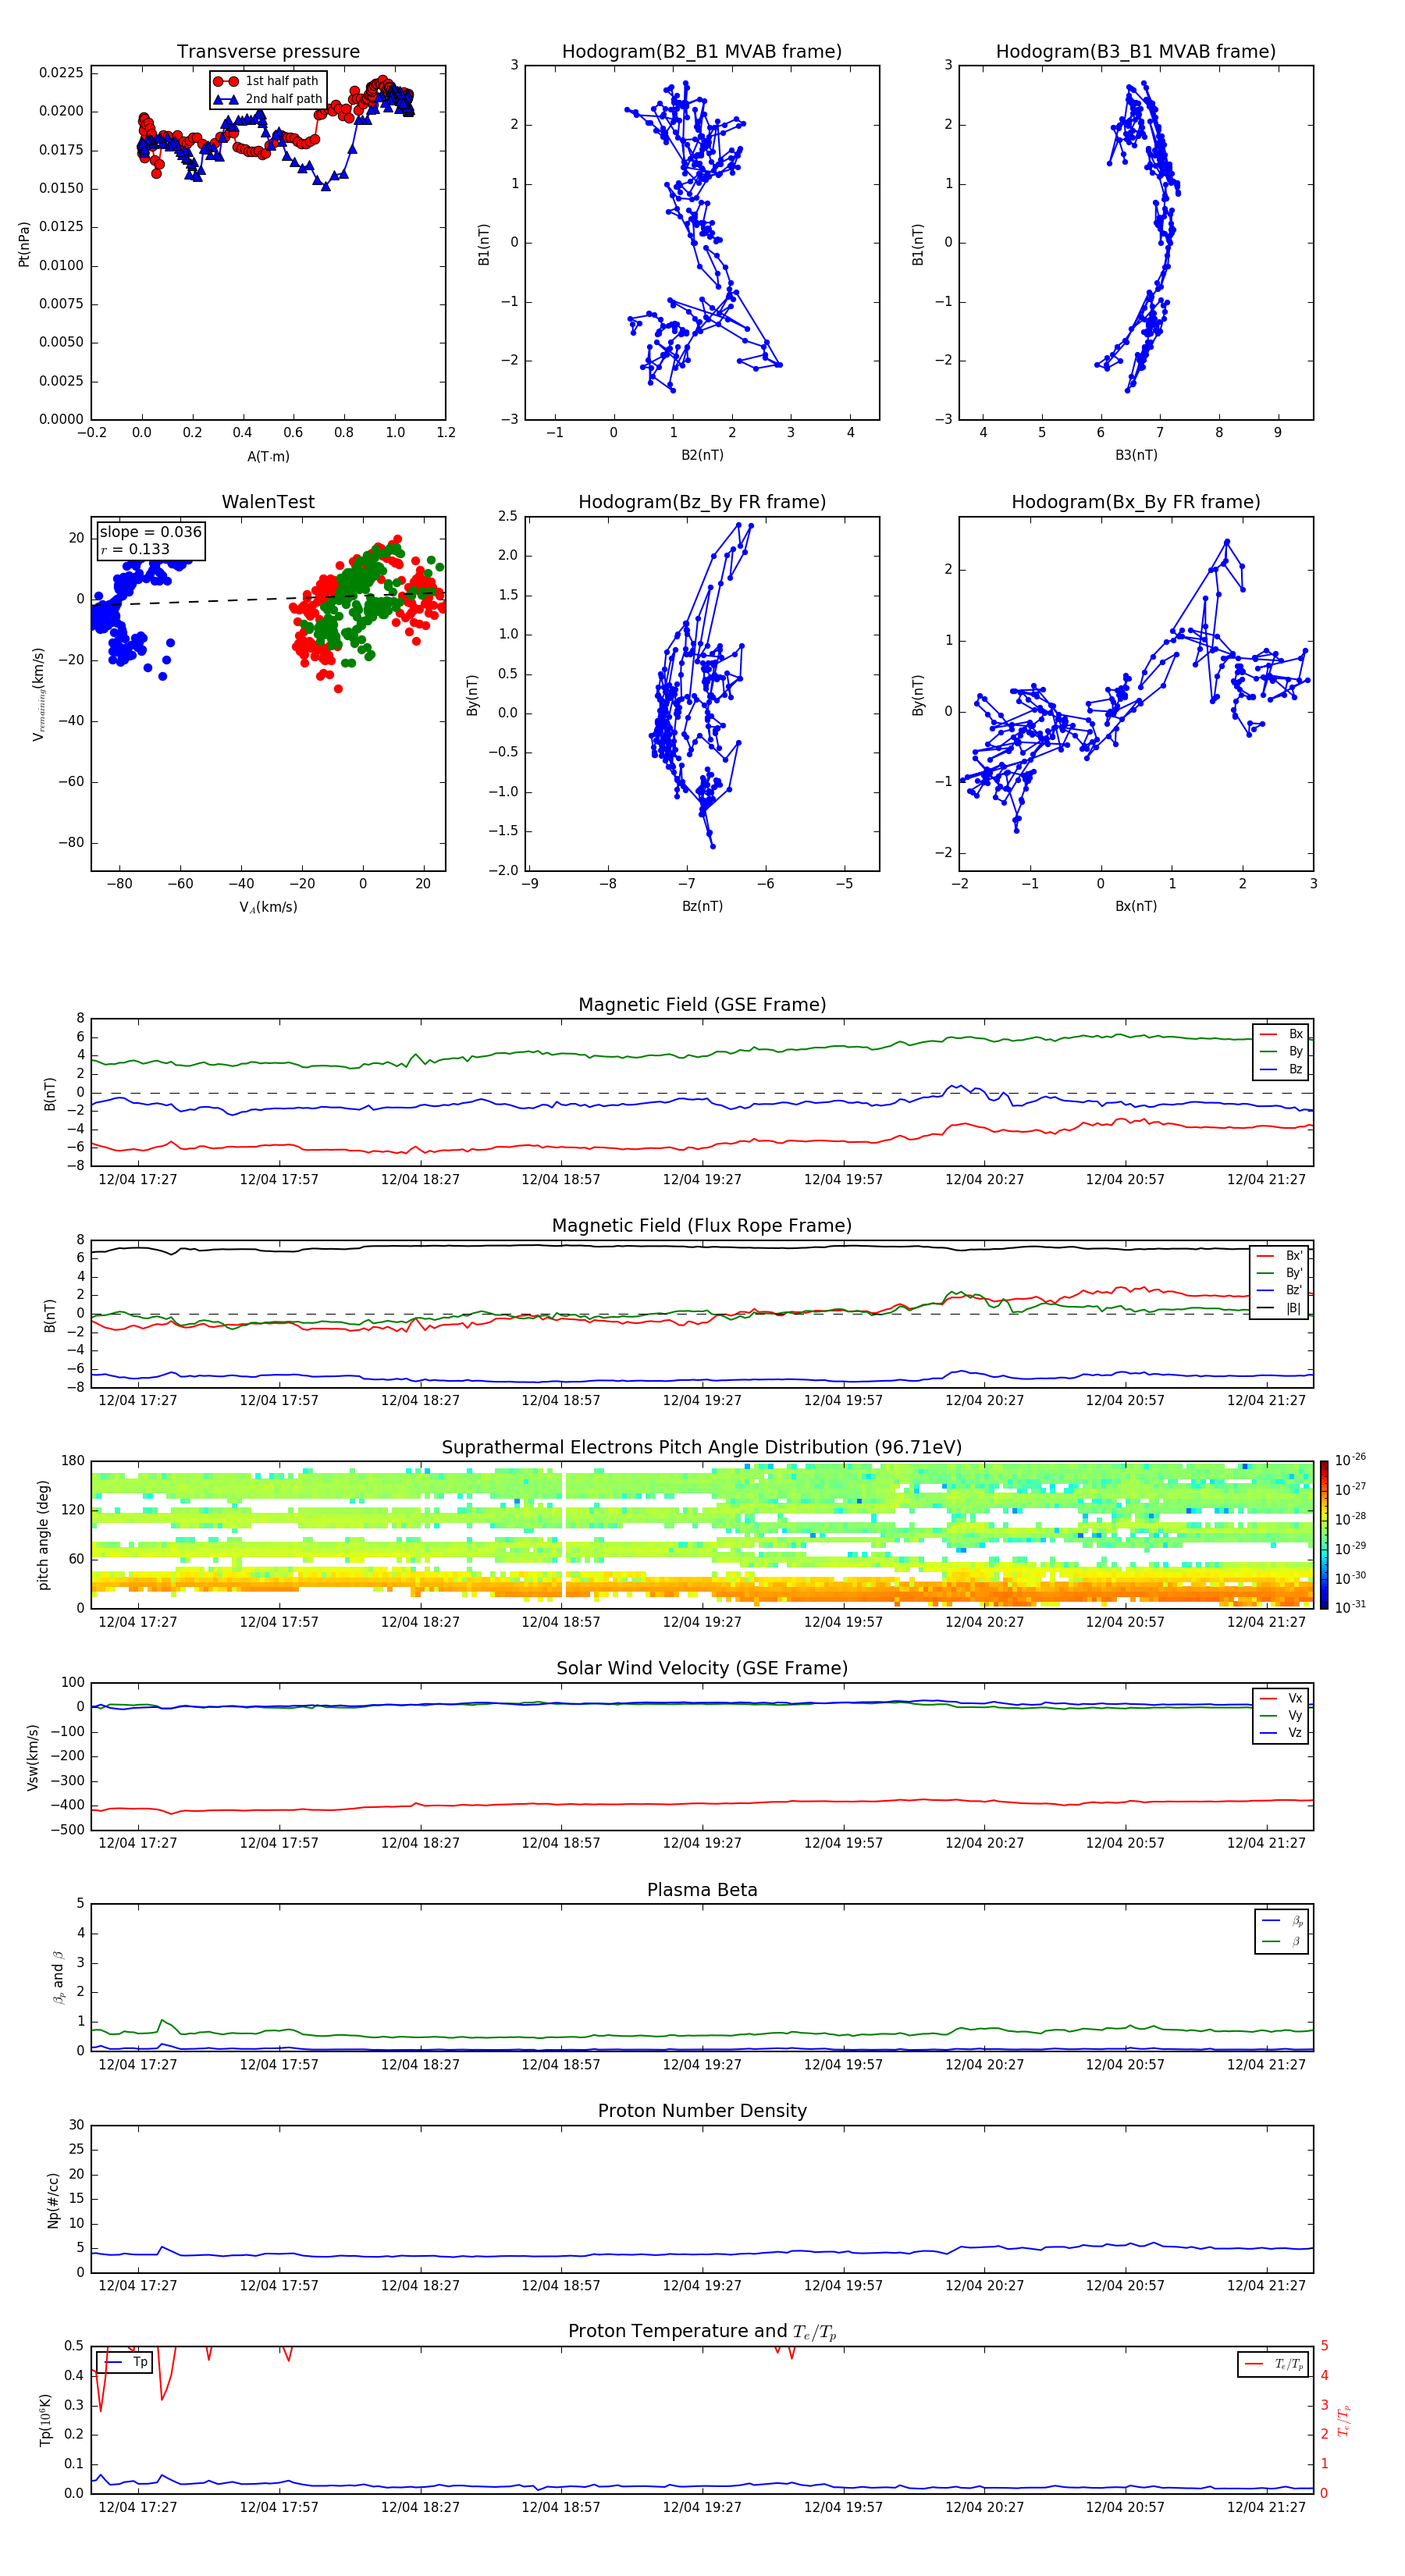Click the "2nd half path" legend entry
This screenshot has width=1405, height=2576.
(267, 99)
